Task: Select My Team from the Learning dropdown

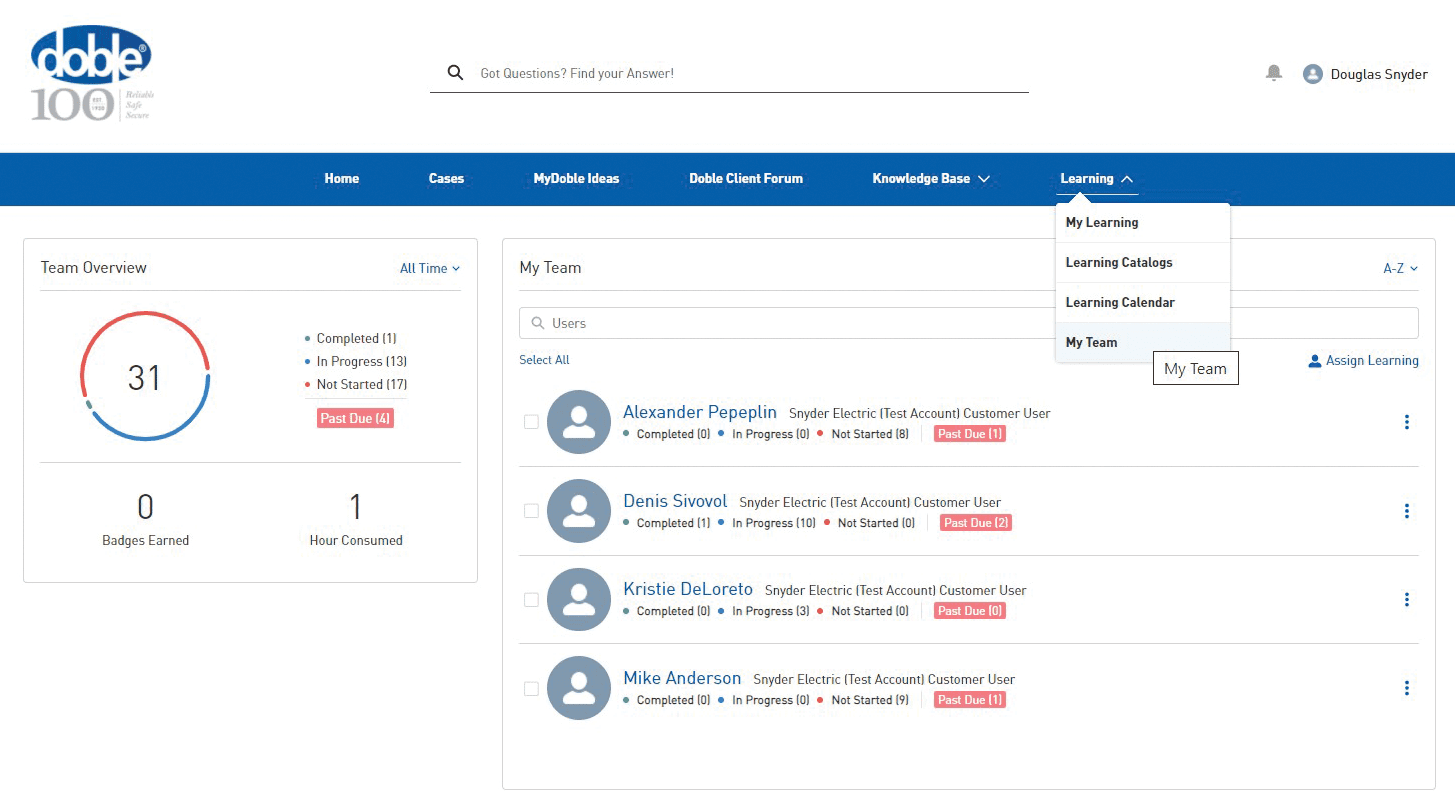Action: click(1143, 342)
